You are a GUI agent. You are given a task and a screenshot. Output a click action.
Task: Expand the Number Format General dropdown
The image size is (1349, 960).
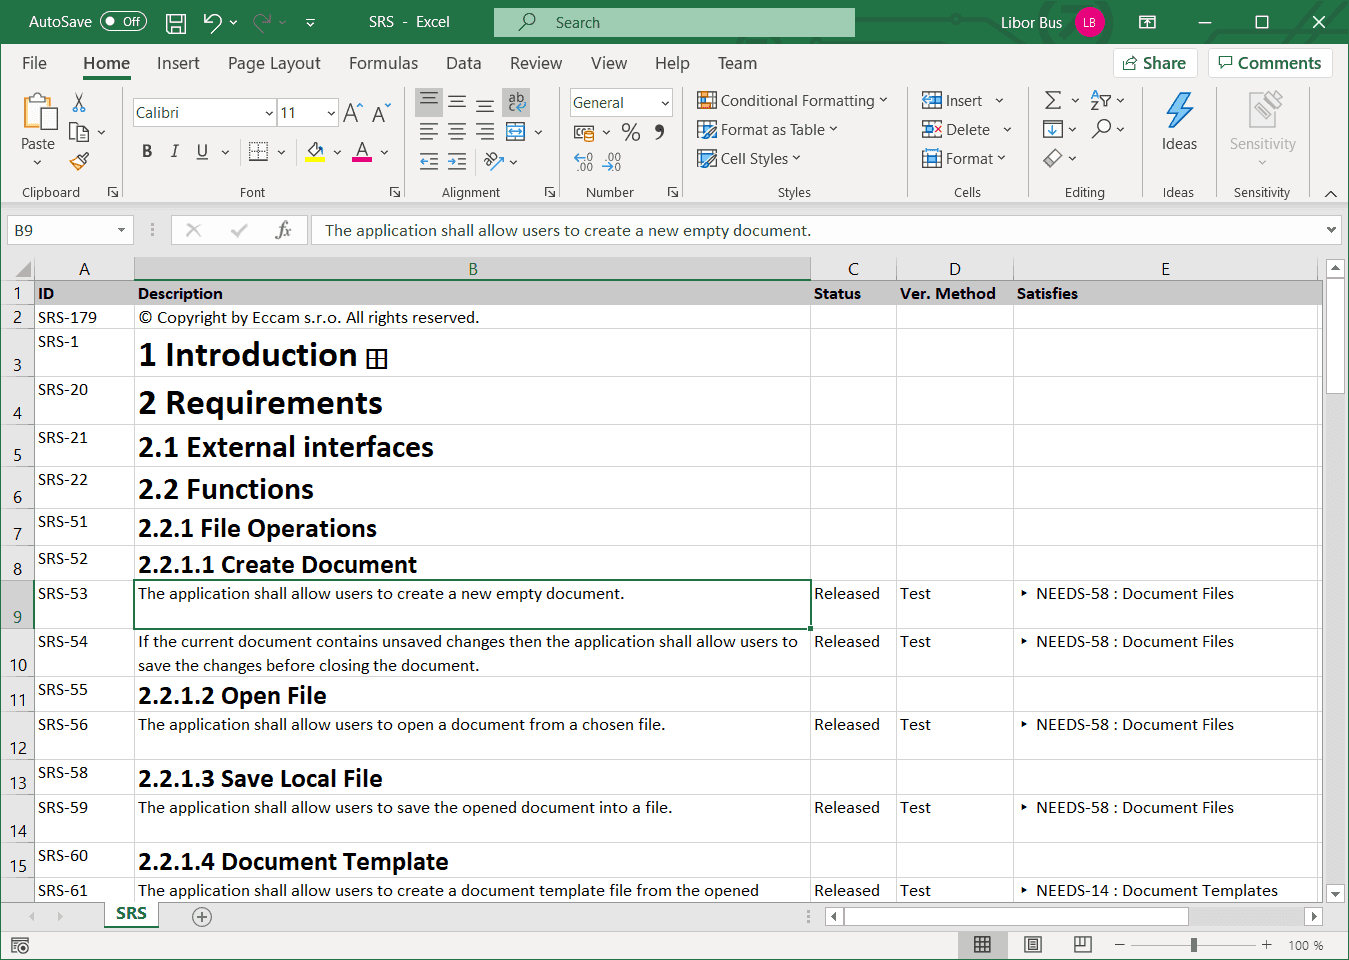(664, 103)
